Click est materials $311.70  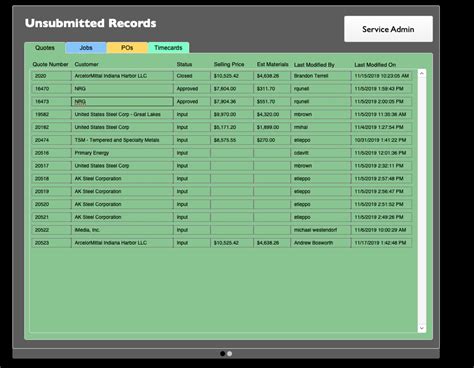pyautogui.click(x=272, y=89)
